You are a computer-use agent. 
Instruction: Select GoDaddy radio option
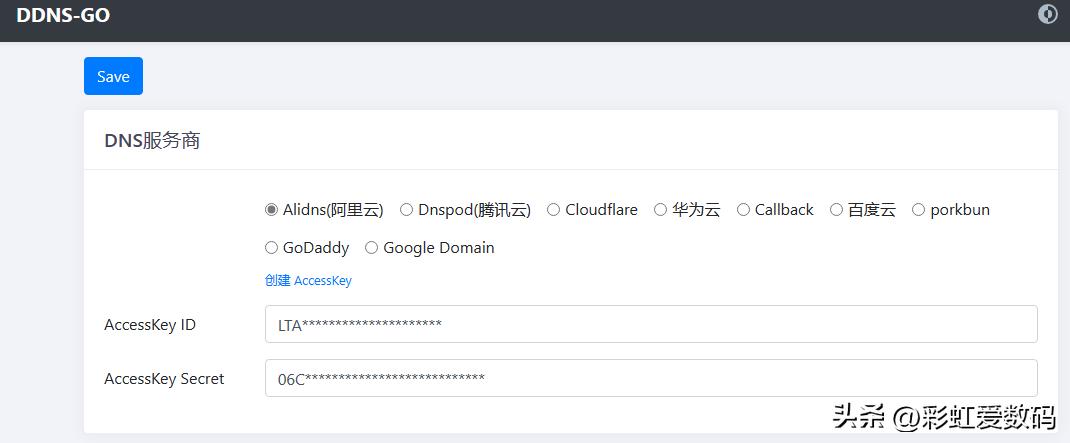(x=271, y=248)
